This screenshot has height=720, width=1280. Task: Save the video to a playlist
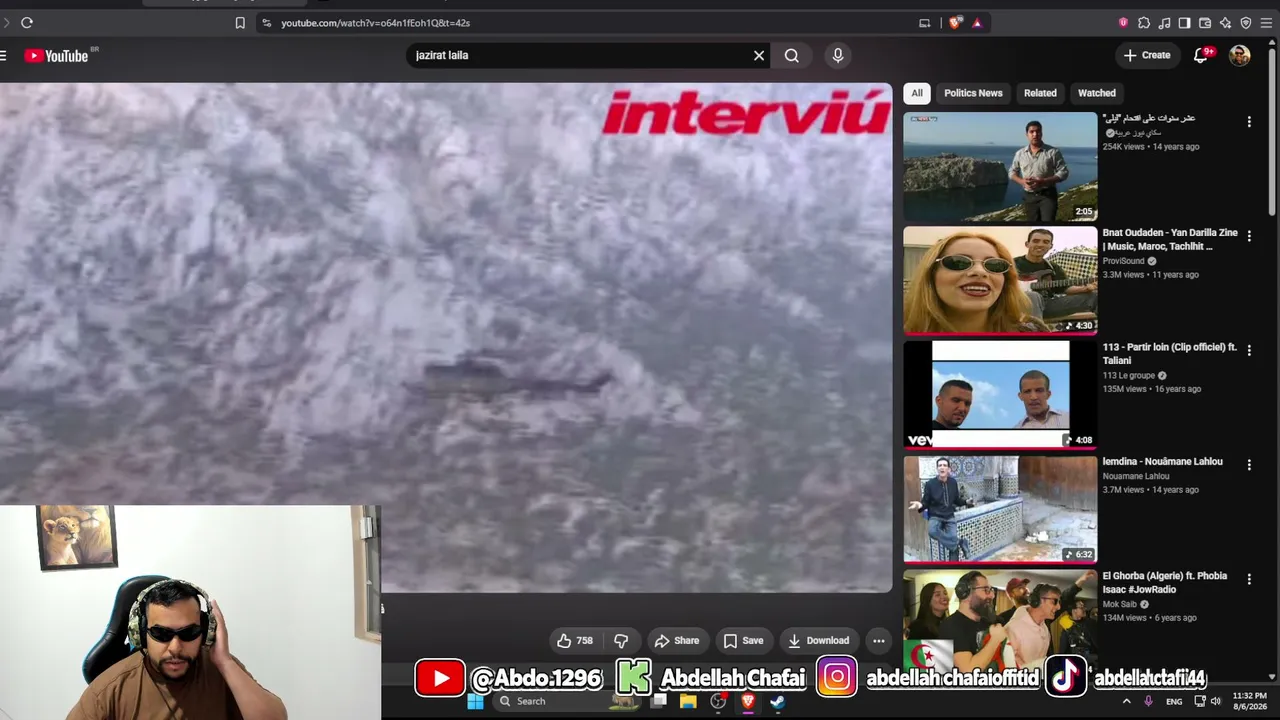pos(743,641)
